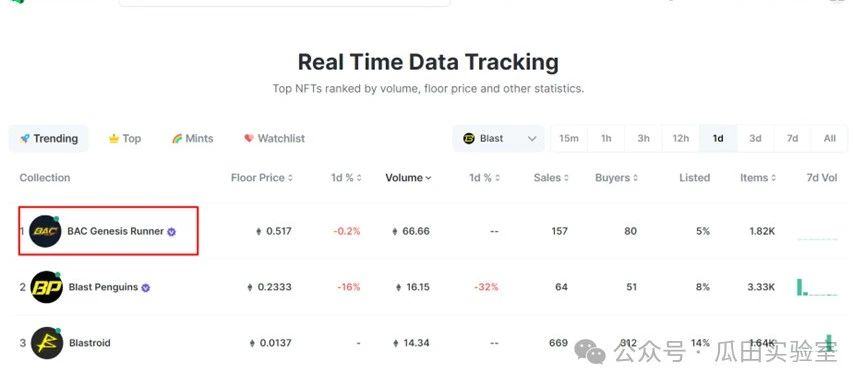Switch to the Trending tab
Screen dimensions: 865x368
[49, 138]
